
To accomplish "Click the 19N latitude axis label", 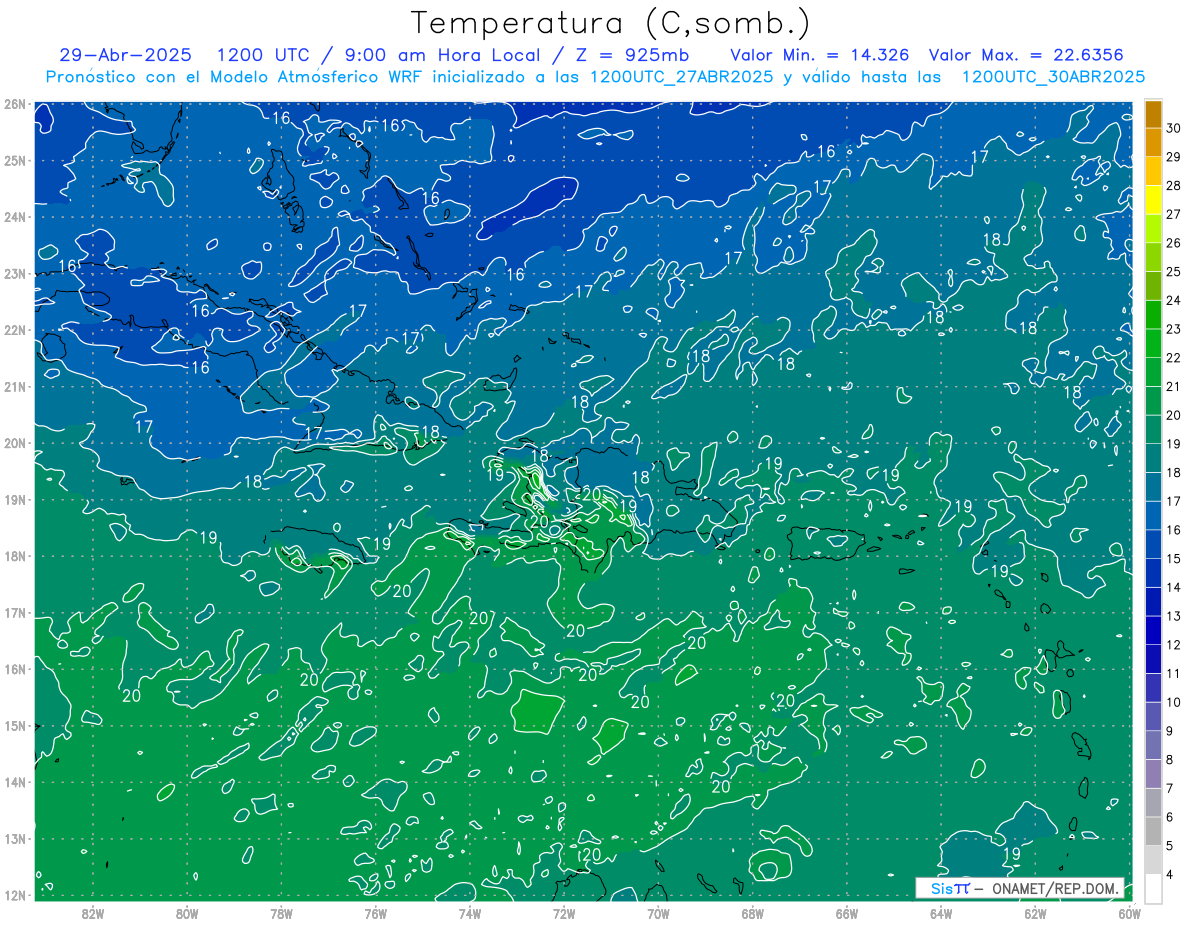I will [x=15, y=499].
